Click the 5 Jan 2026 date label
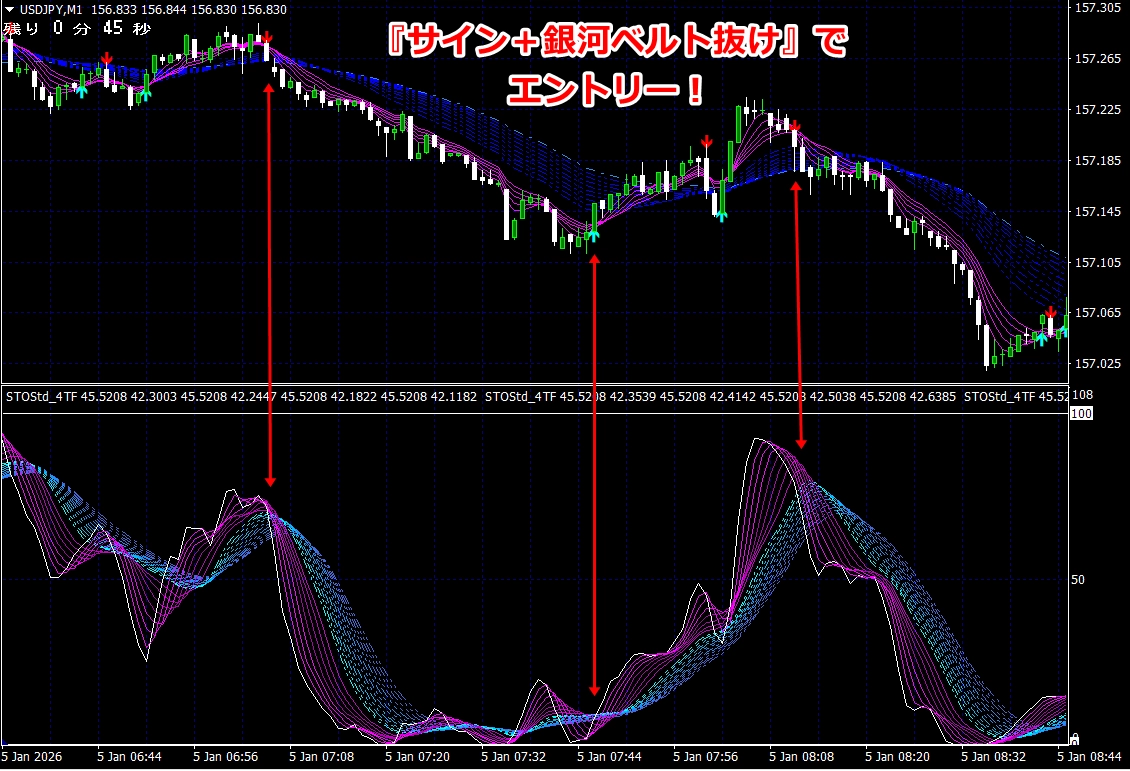This screenshot has width=1130, height=771. coord(33,758)
